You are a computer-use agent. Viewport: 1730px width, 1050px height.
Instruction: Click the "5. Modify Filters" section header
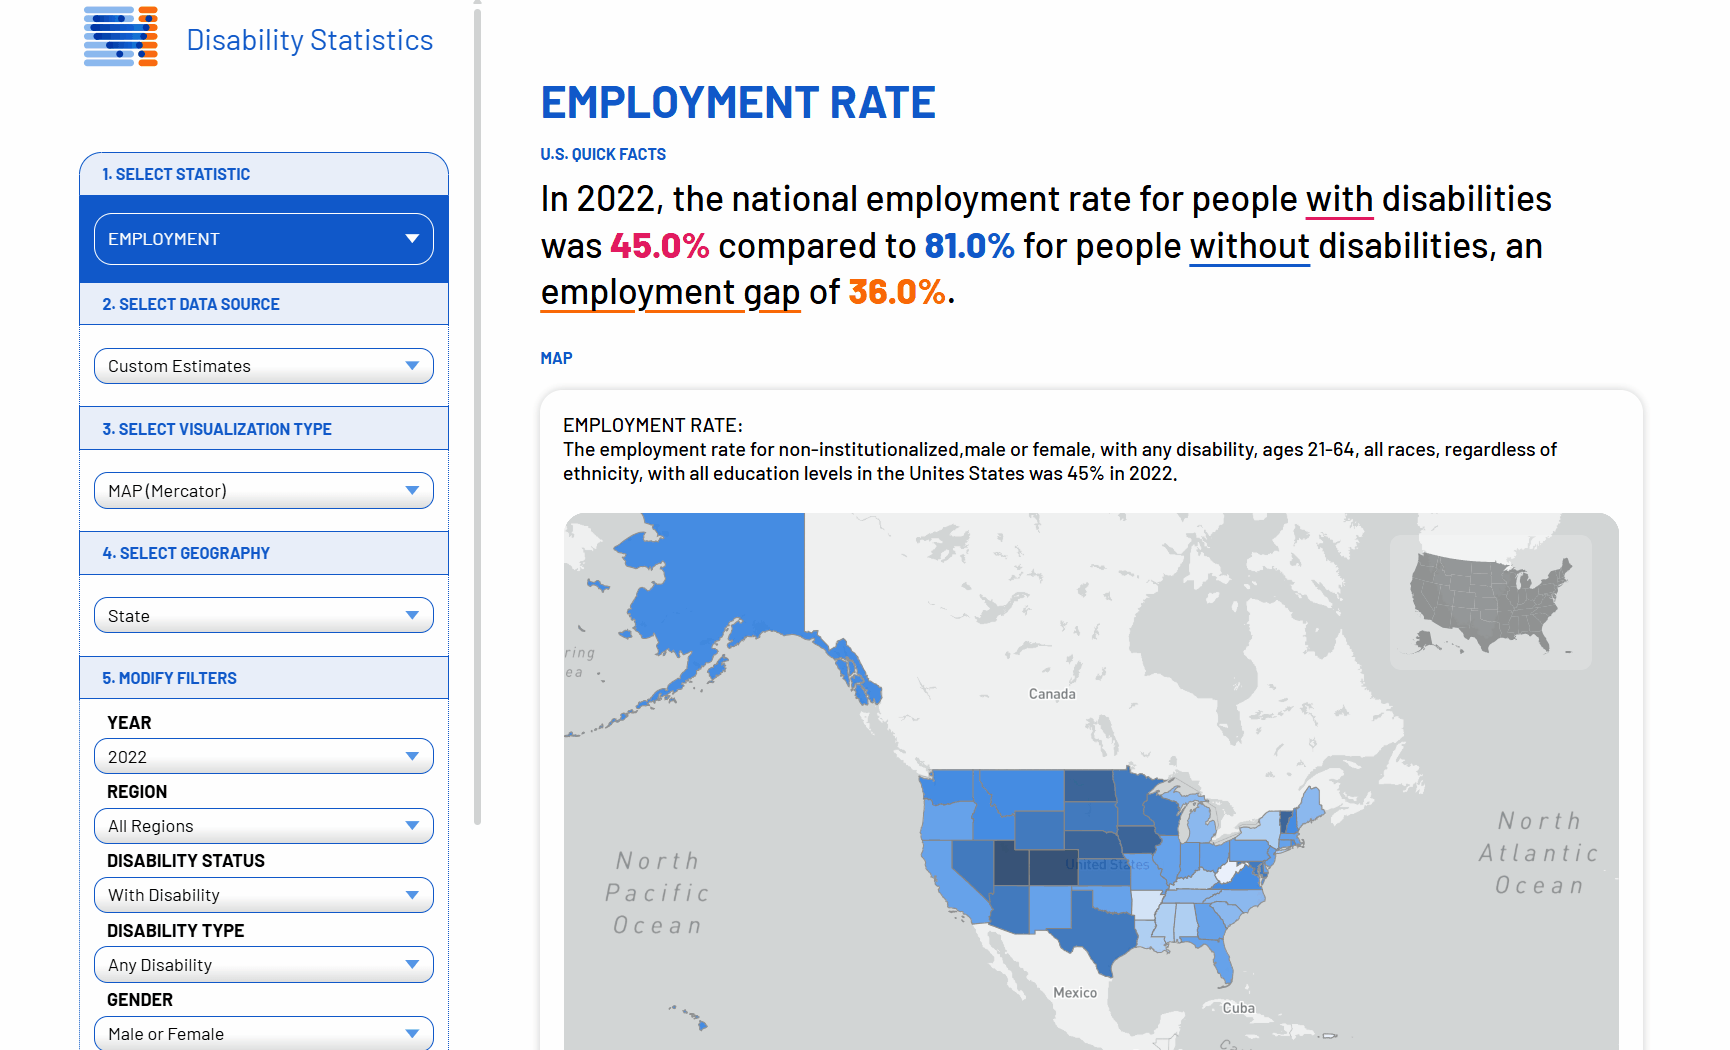264,678
